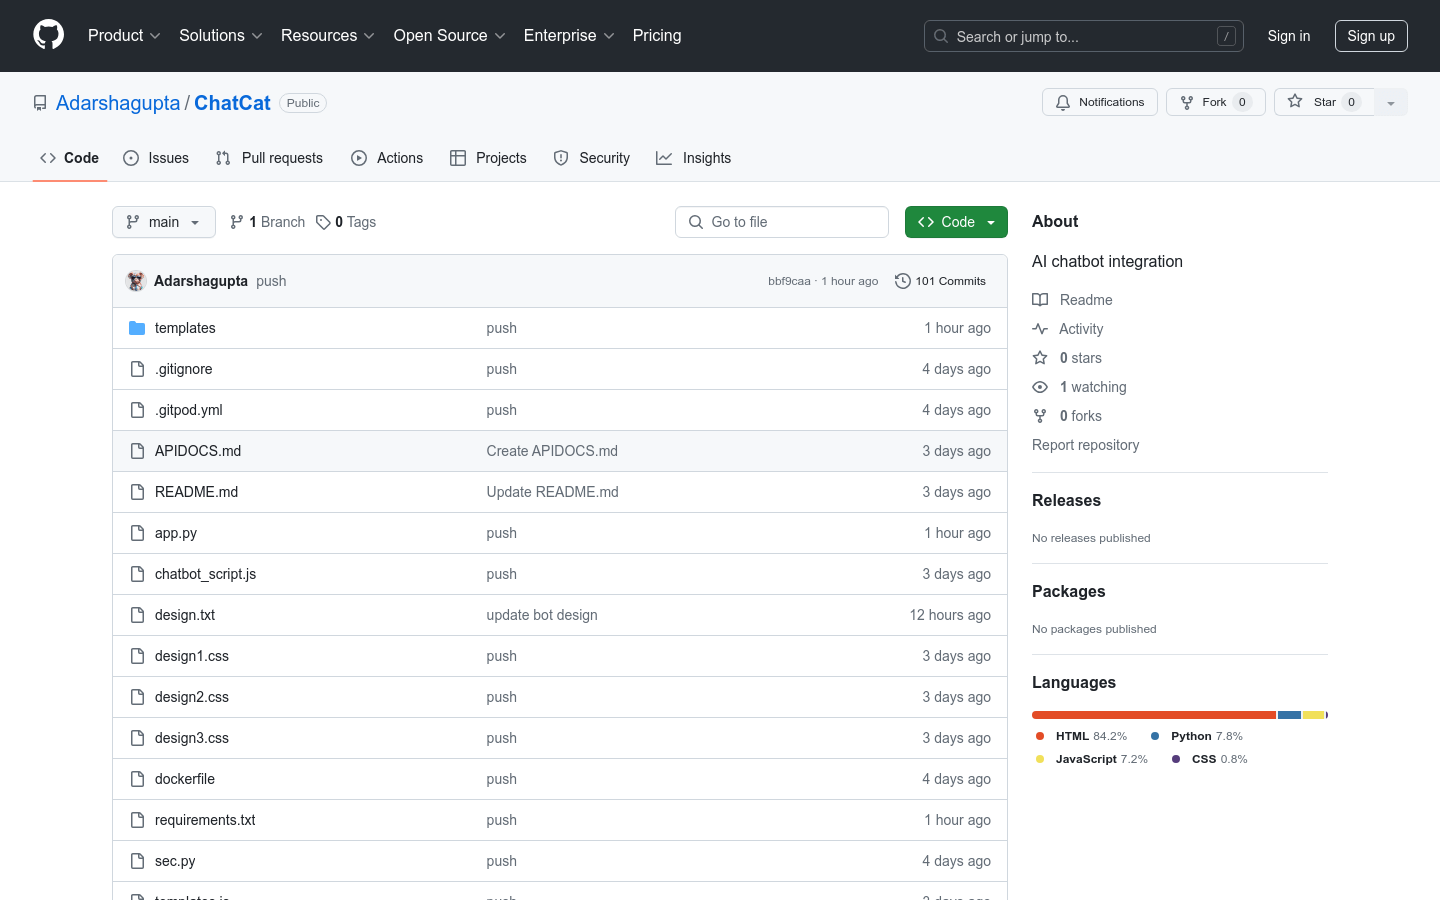Open the design2.css file
The height and width of the screenshot is (900, 1440).
click(192, 697)
